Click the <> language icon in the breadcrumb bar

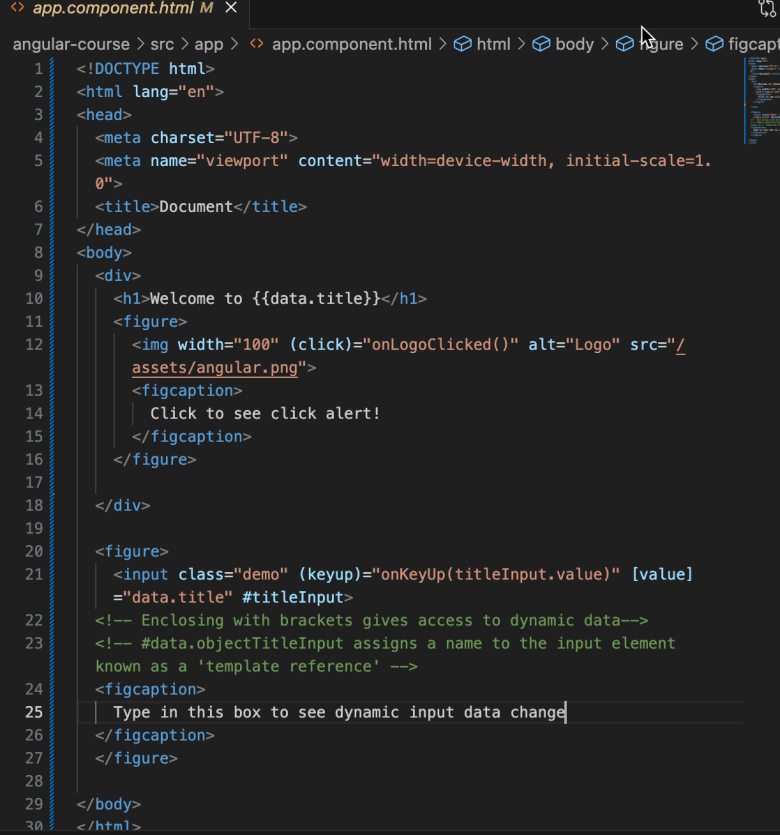257,44
